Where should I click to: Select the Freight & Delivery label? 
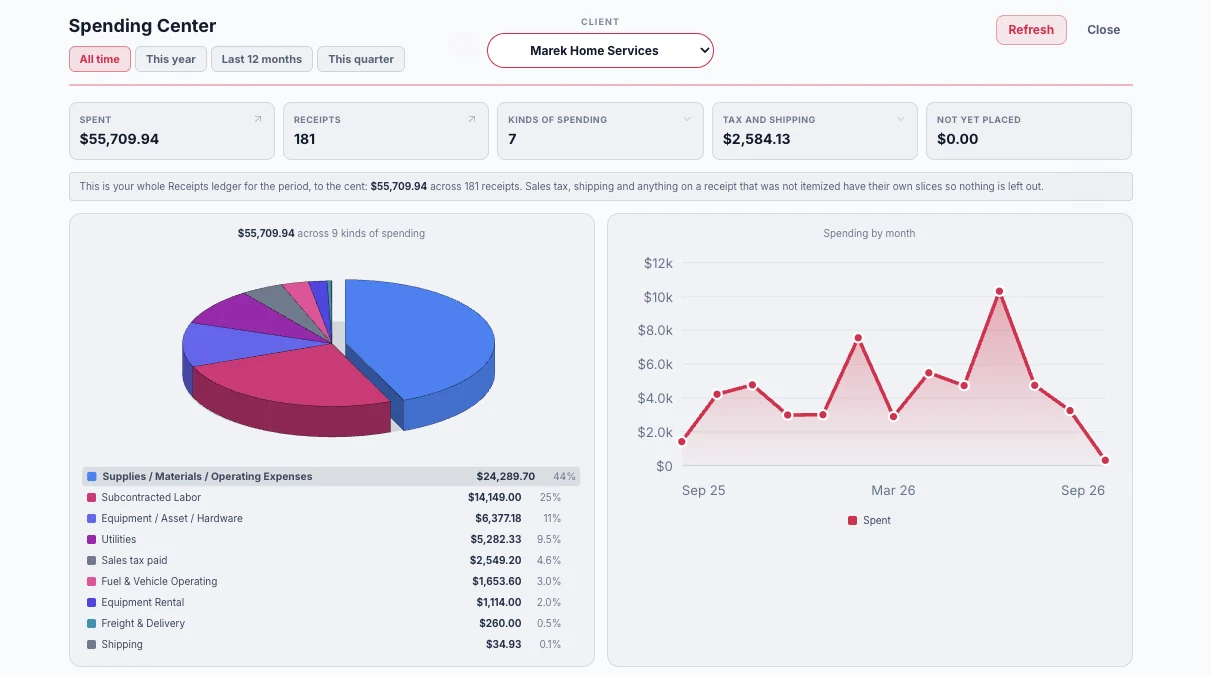click(x=143, y=624)
